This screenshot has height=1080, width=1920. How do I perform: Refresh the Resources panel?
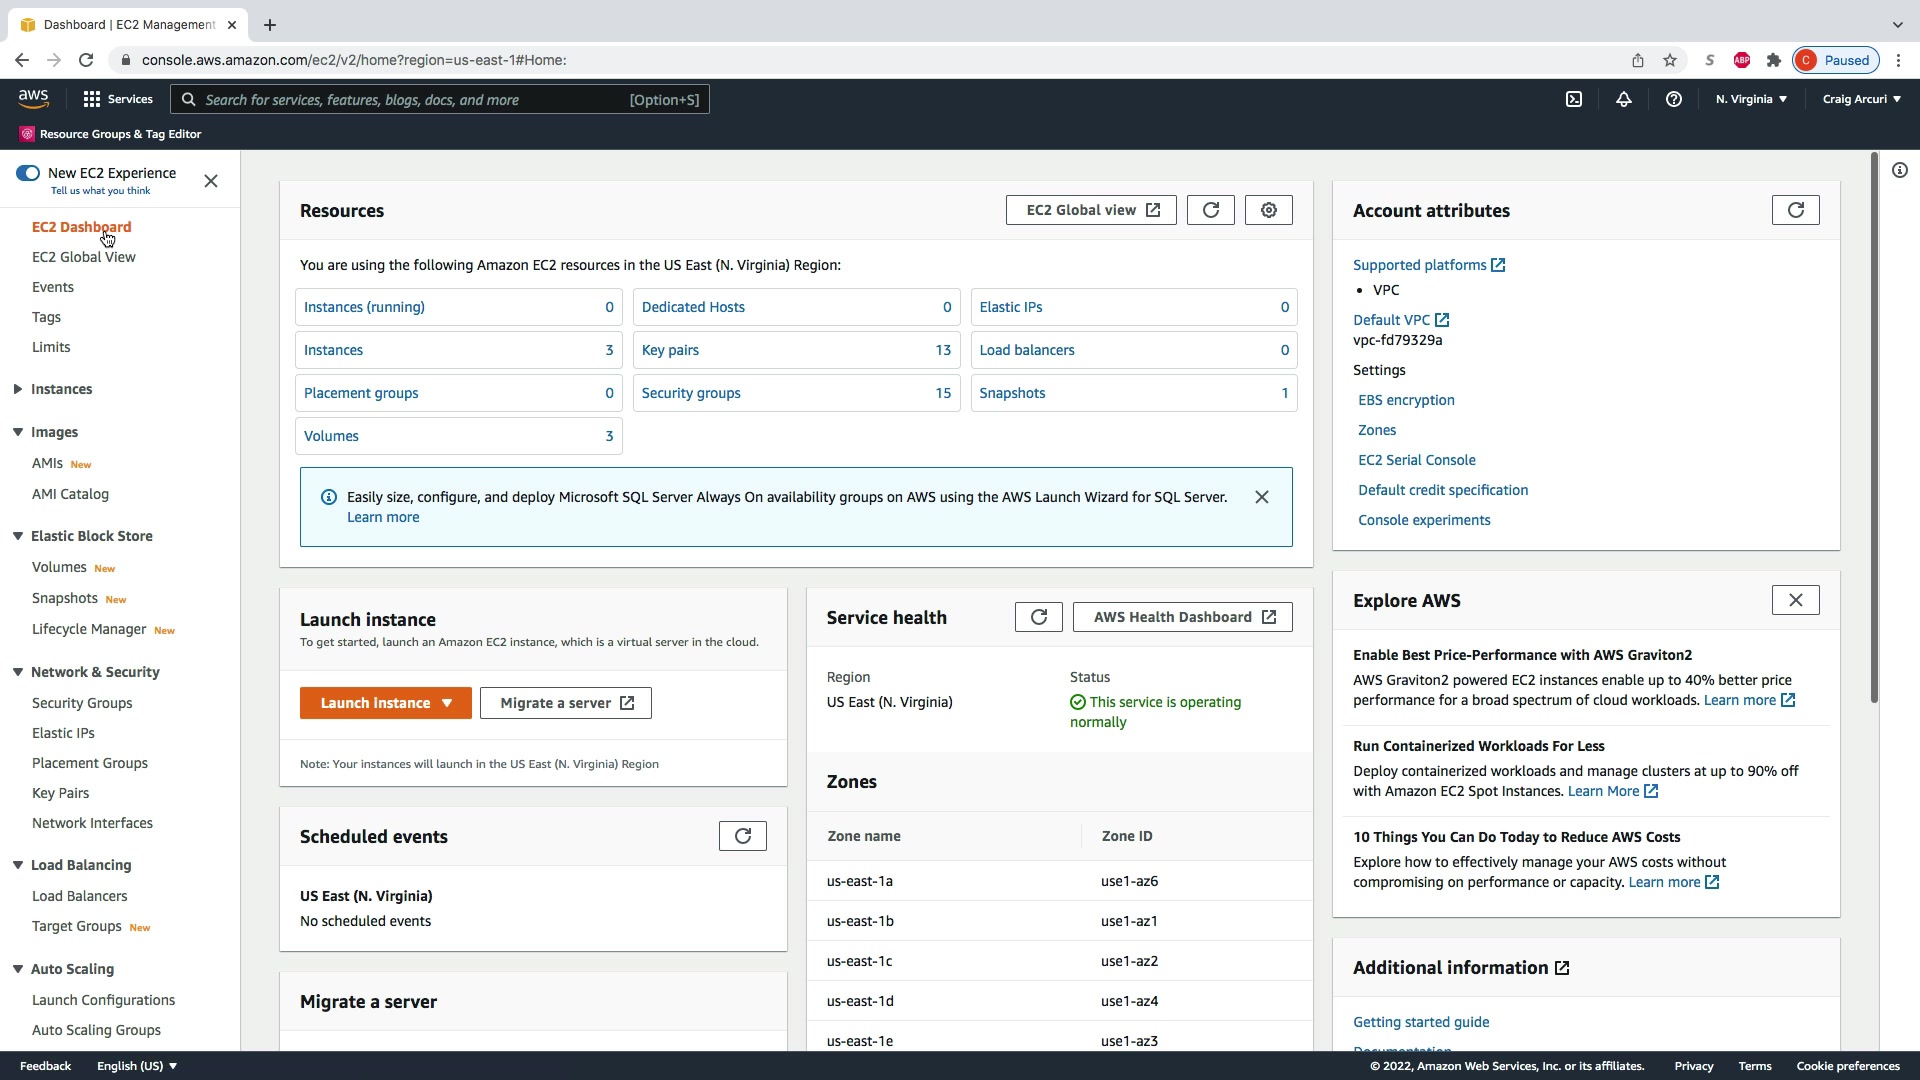click(1210, 210)
